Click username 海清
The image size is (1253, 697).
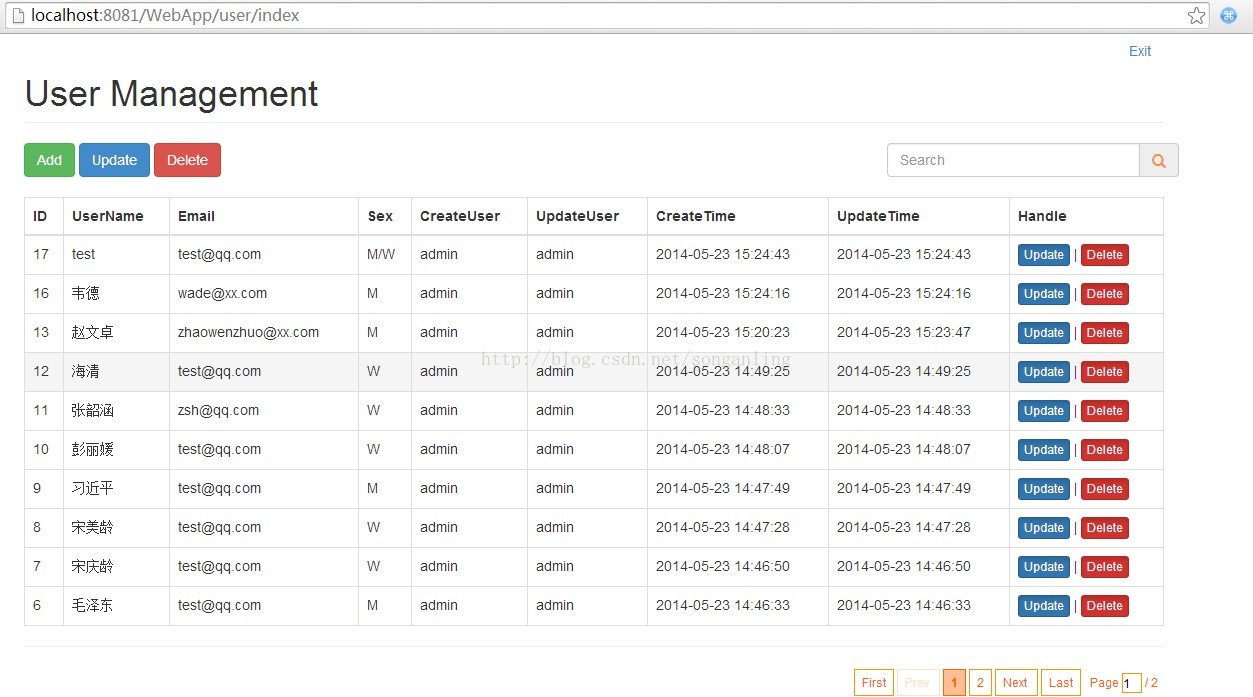86,371
